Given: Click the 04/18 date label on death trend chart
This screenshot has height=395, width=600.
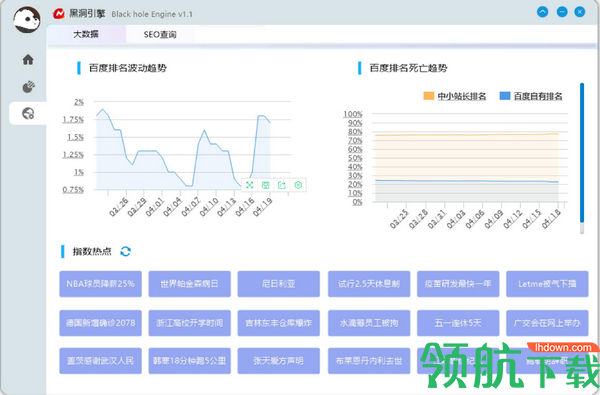Looking at the screenshot, I should click(551, 219).
